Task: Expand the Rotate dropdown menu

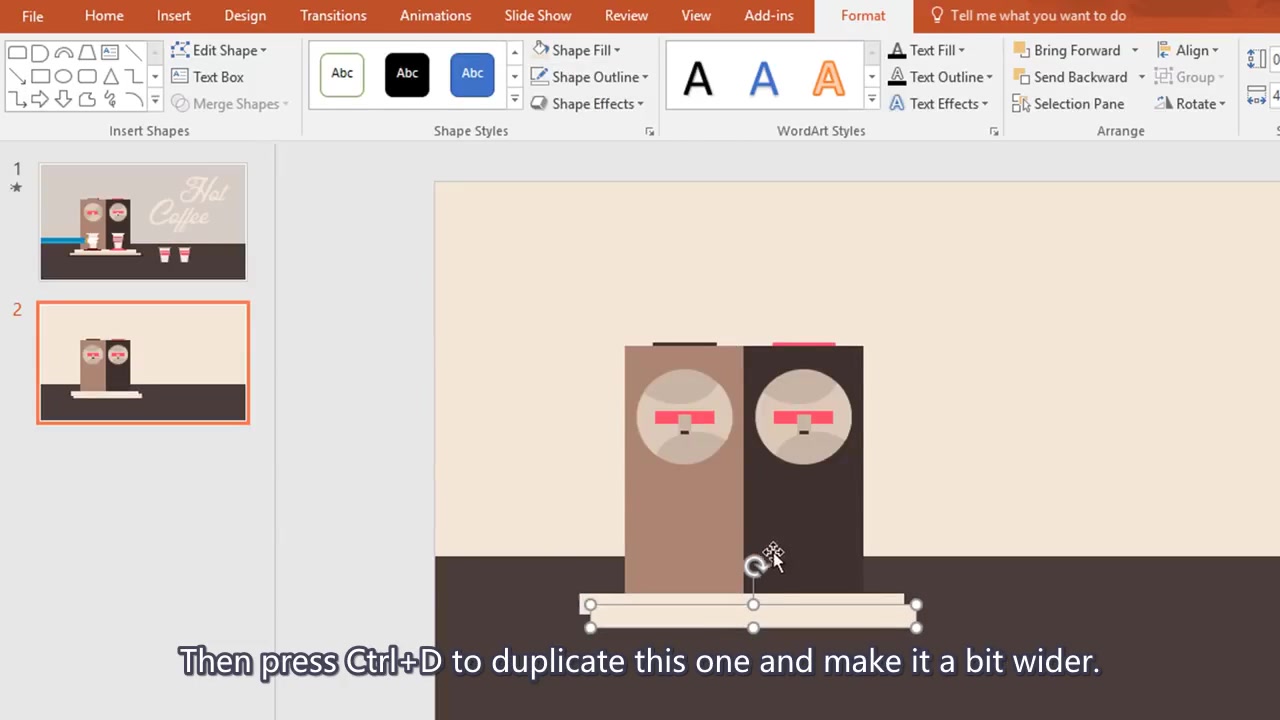Action: coord(1222,103)
